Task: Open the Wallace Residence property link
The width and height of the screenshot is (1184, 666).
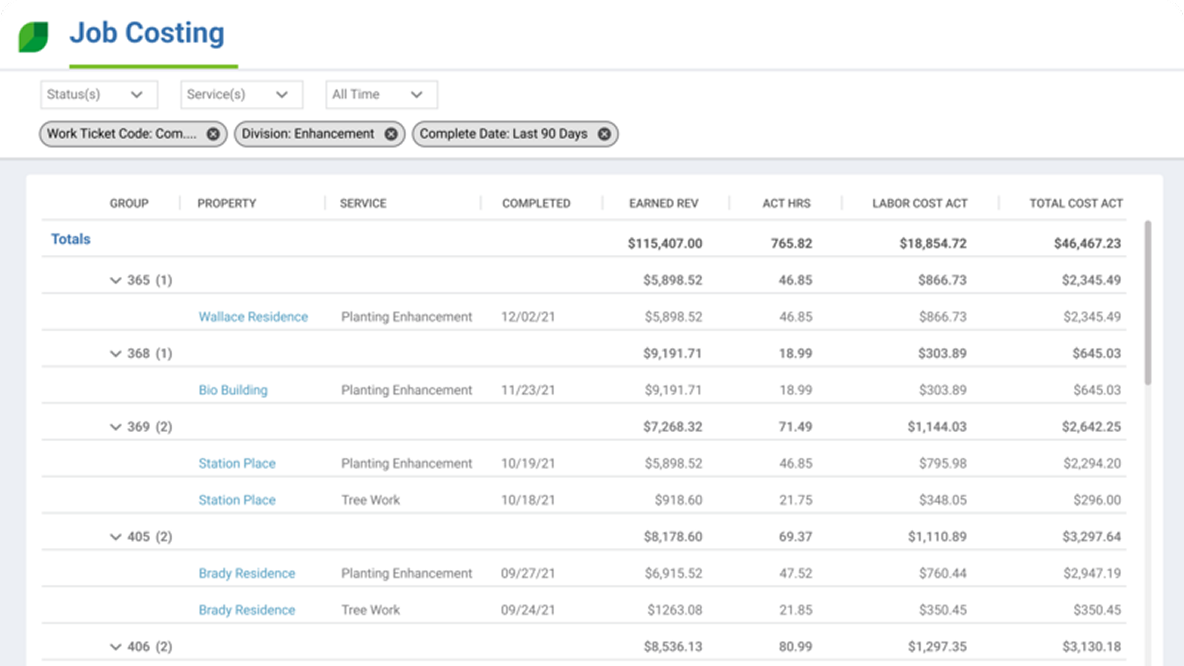Action: coord(253,317)
